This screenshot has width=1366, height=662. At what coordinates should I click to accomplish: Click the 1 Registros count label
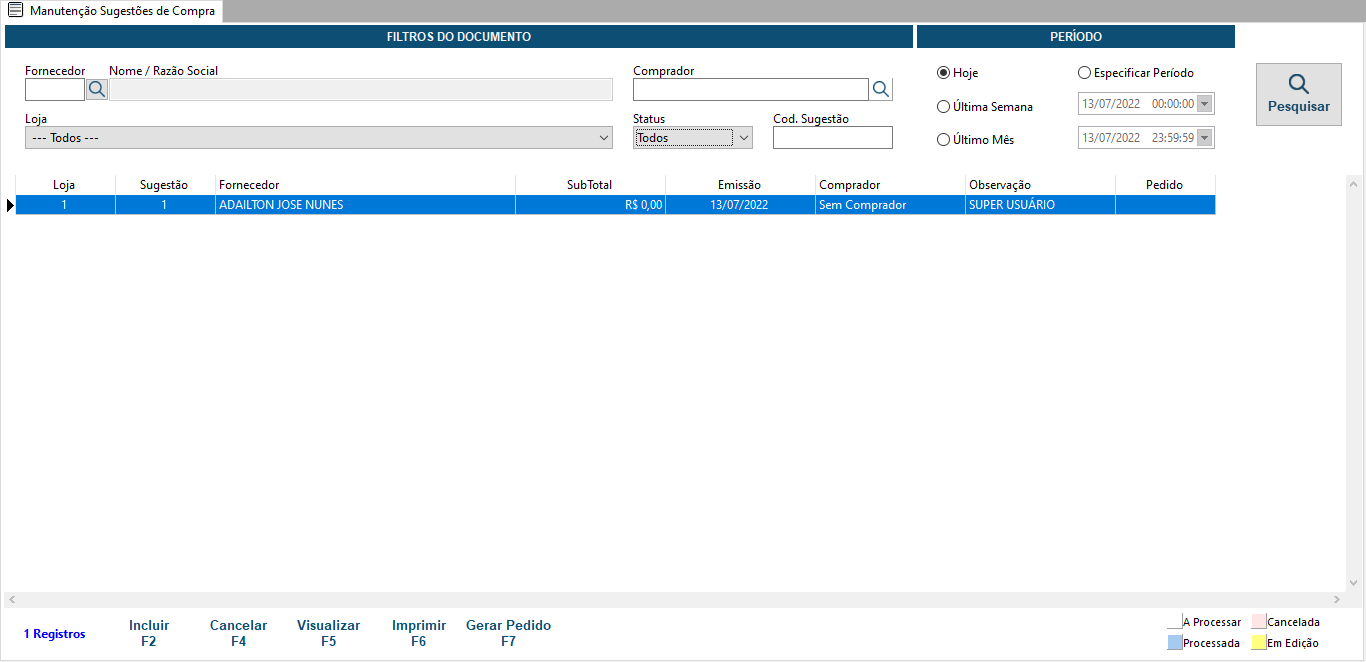(54, 634)
